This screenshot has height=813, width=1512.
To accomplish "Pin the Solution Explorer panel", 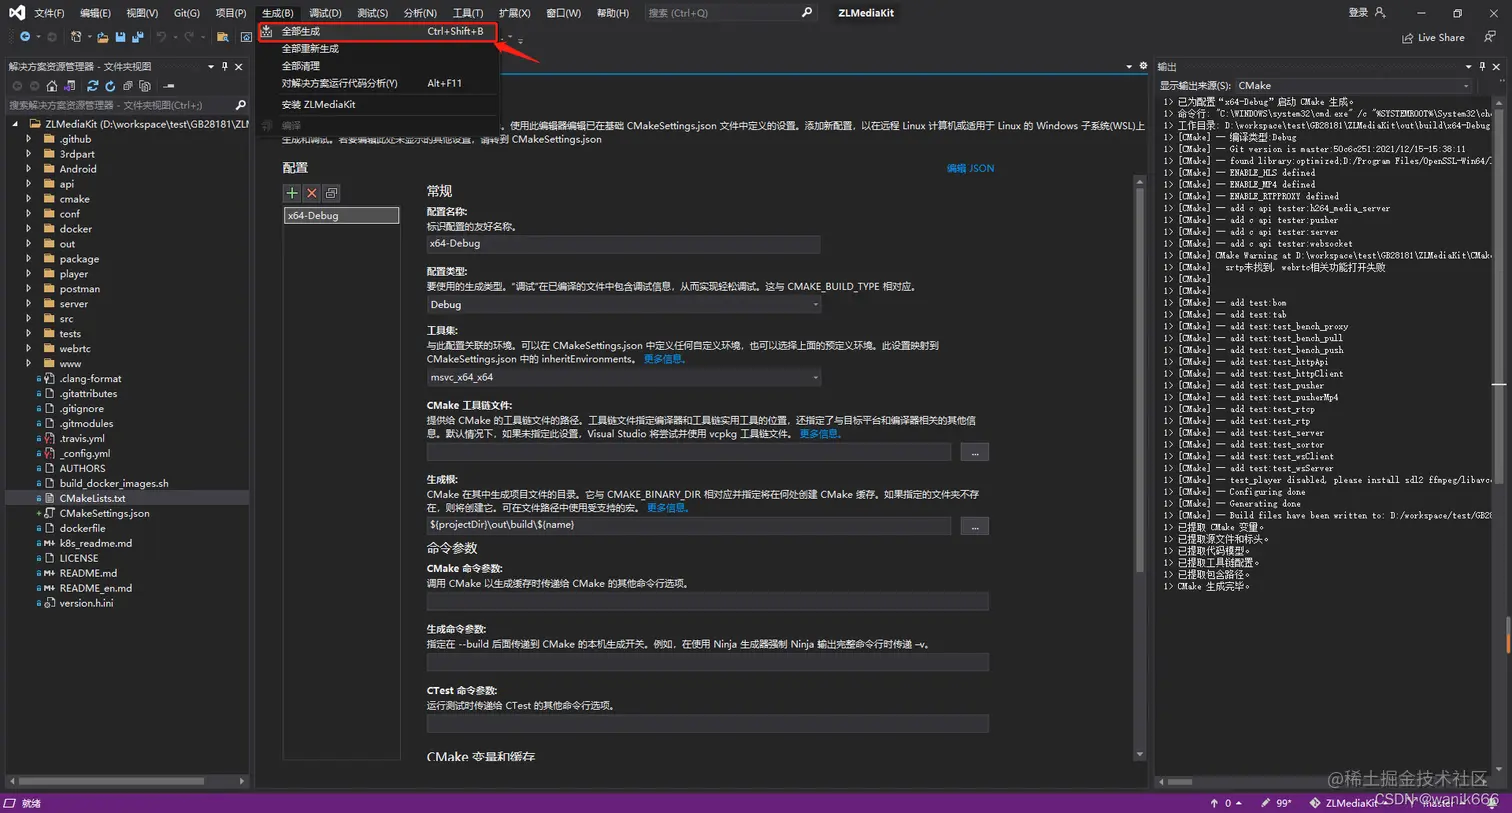I will [x=225, y=67].
